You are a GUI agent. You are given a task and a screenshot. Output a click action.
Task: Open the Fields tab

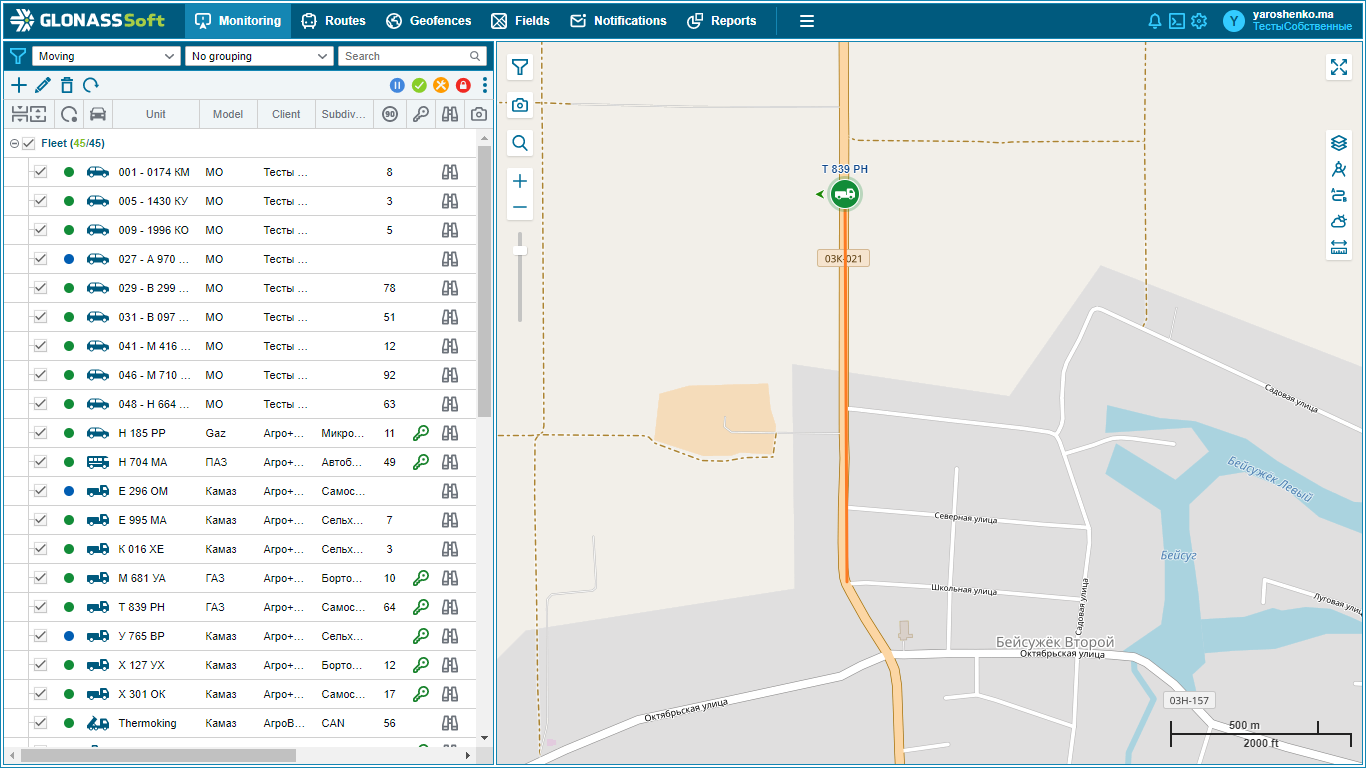(x=520, y=21)
